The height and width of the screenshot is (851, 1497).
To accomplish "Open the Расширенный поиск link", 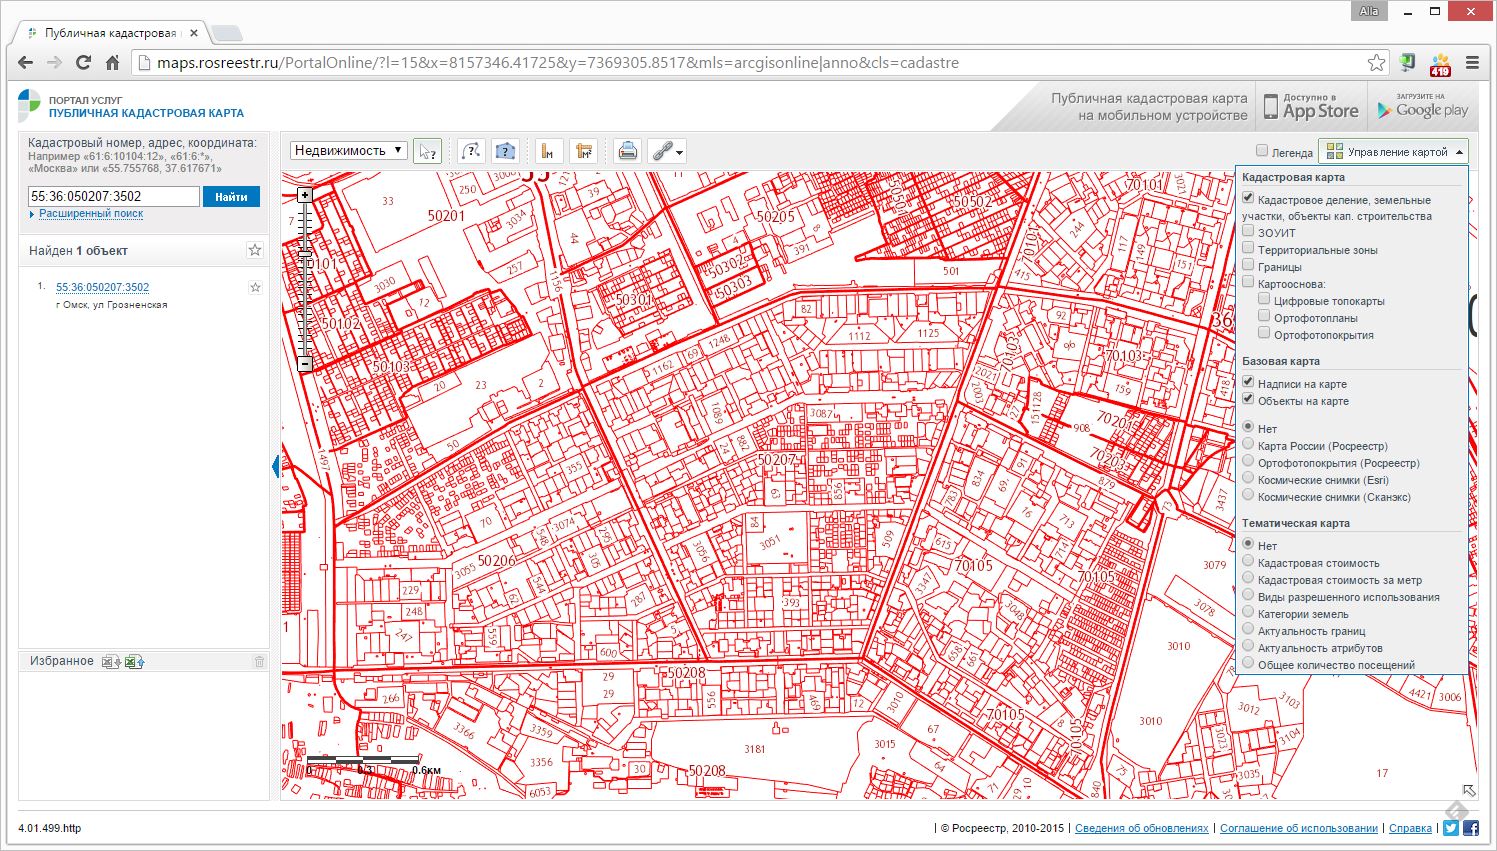I will coord(90,214).
